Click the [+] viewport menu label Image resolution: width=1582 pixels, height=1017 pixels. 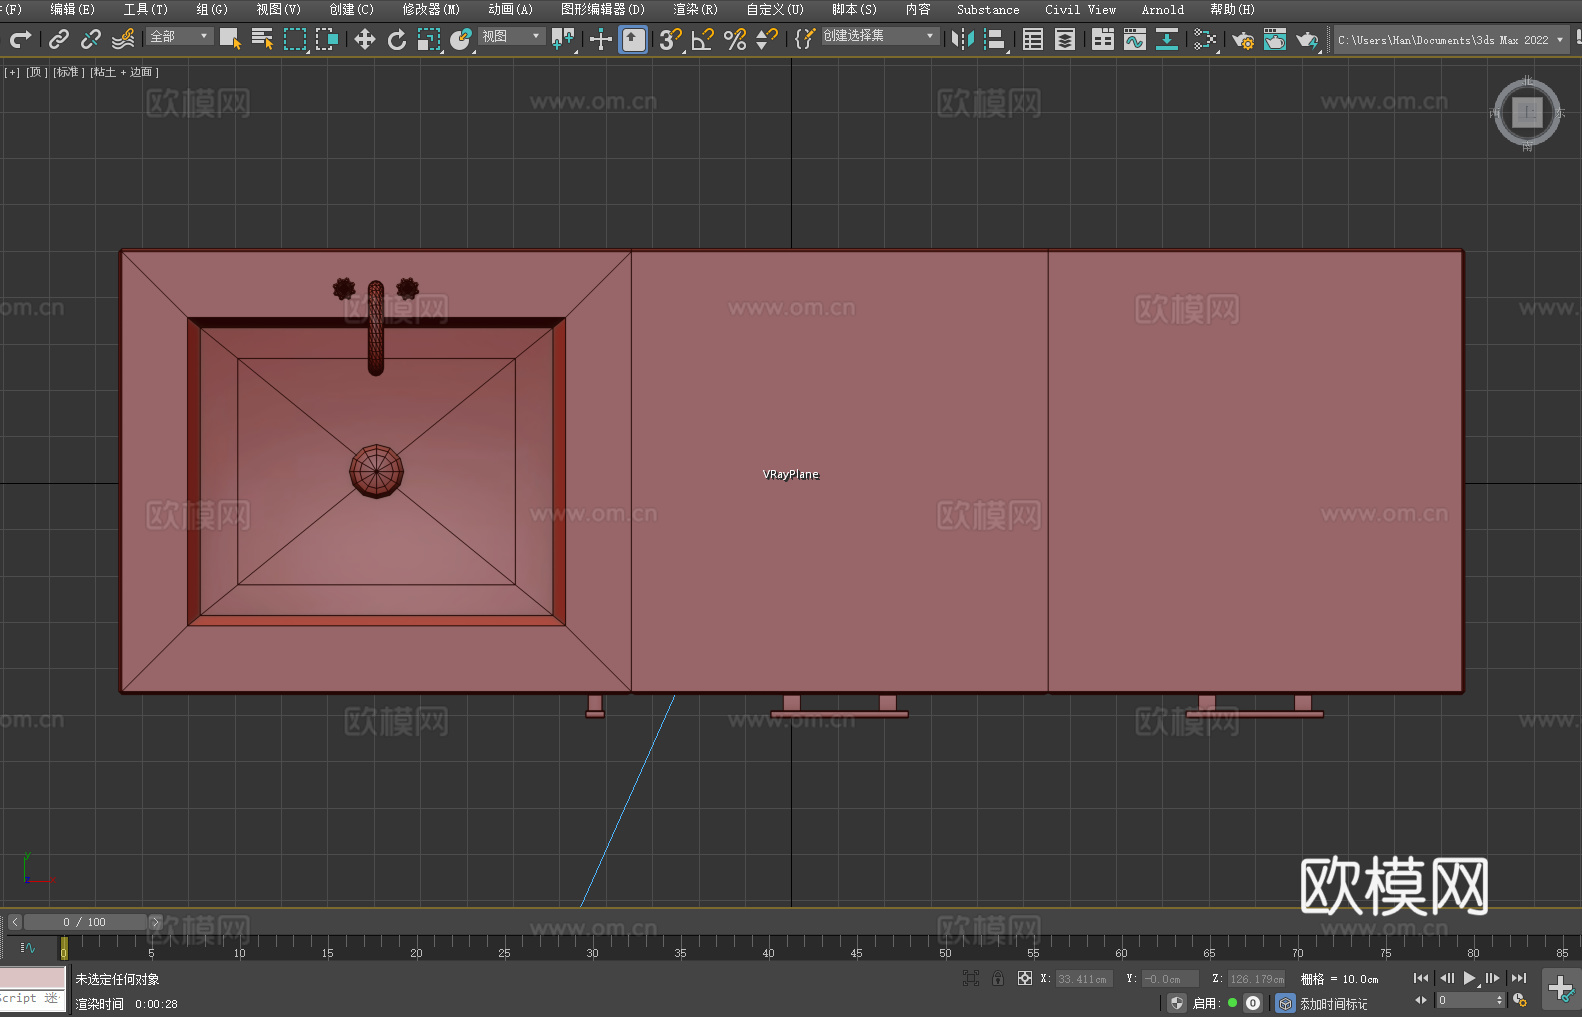12,72
